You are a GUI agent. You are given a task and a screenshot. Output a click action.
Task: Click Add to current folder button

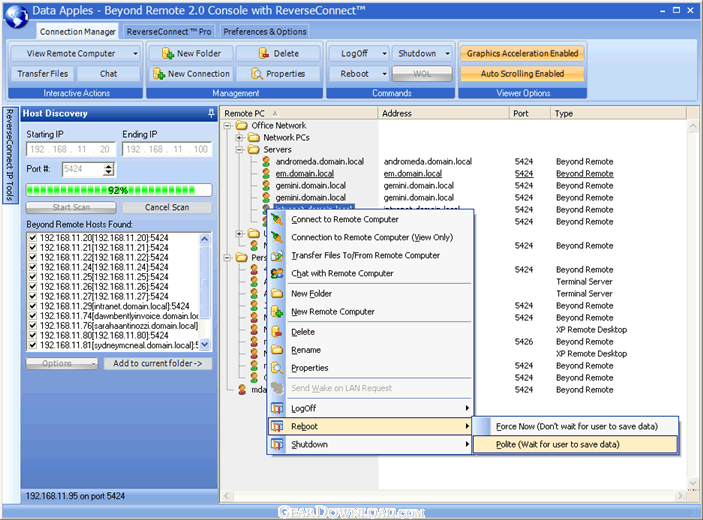point(158,363)
